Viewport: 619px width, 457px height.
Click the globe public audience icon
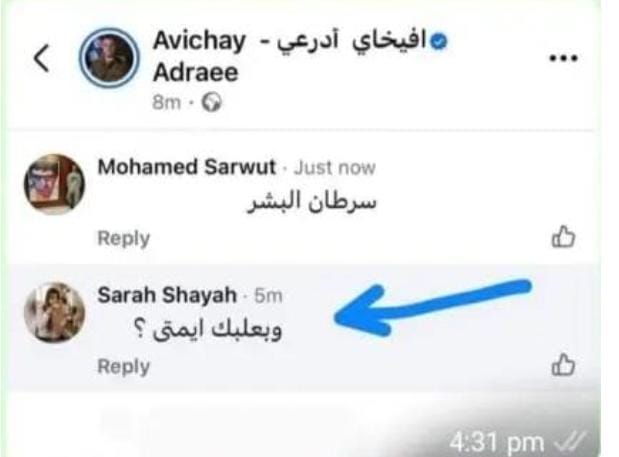tap(212, 103)
